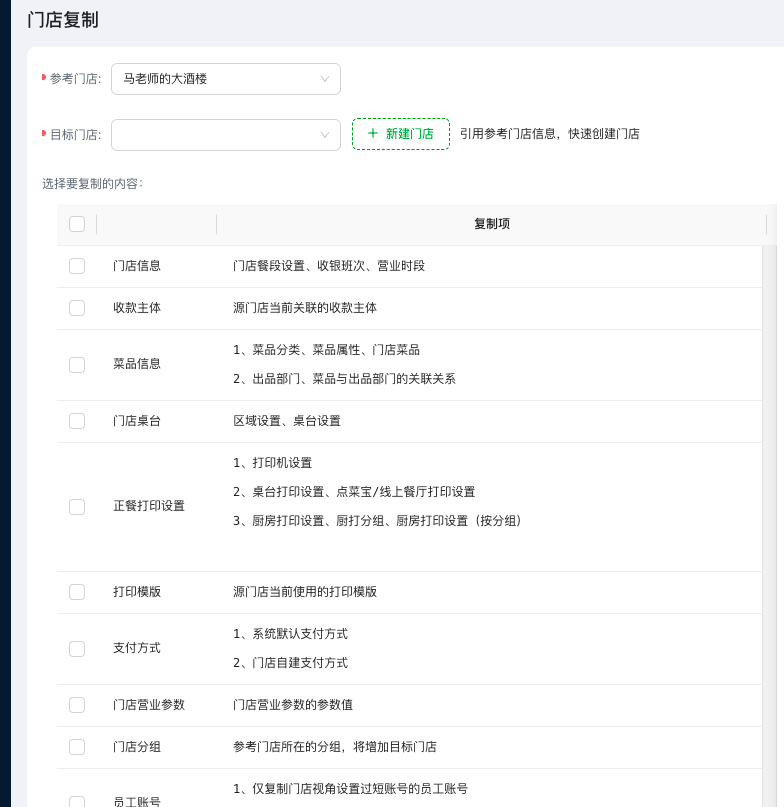The width and height of the screenshot is (784, 807).
Task: Check the 菜品信息 checkbox
Action: click(77, 365)
